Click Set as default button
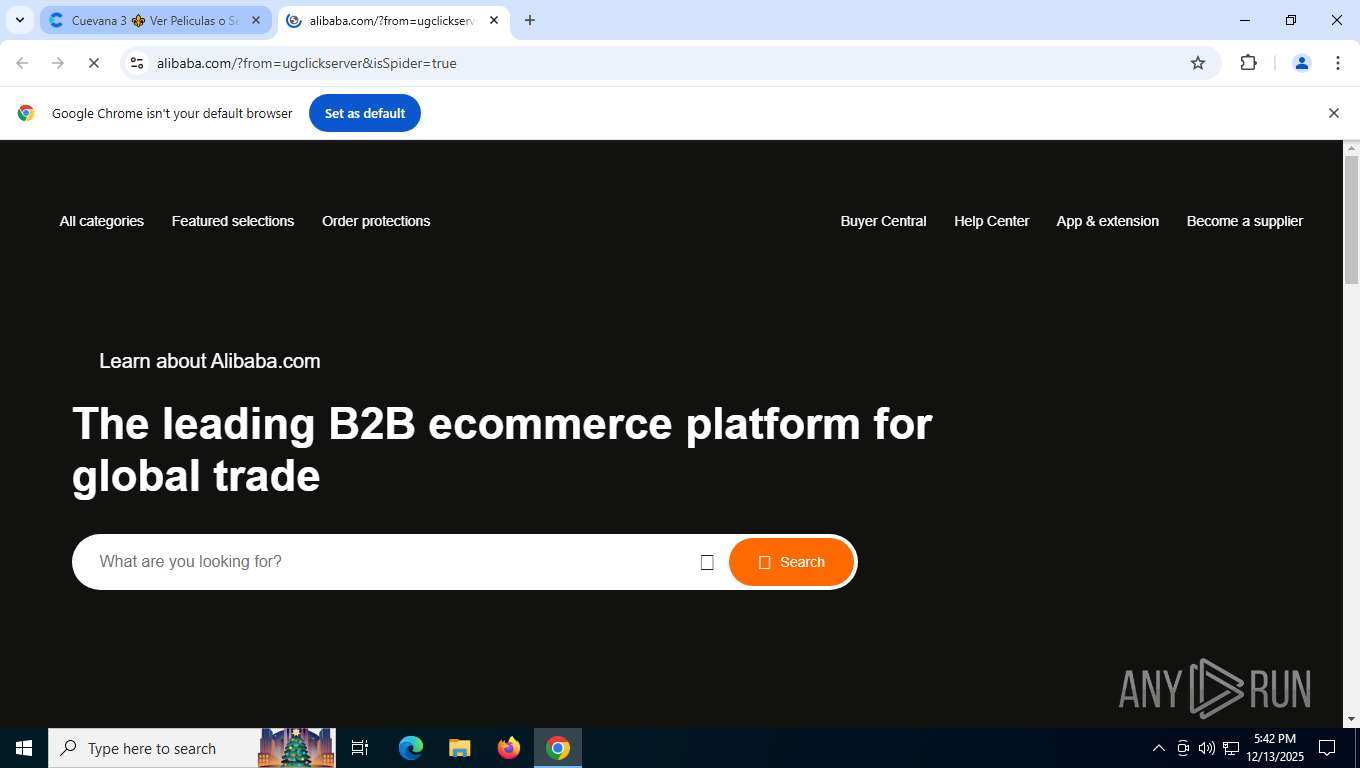The height and width of the screenshot is (768, 1360). (x=364, y=113)
